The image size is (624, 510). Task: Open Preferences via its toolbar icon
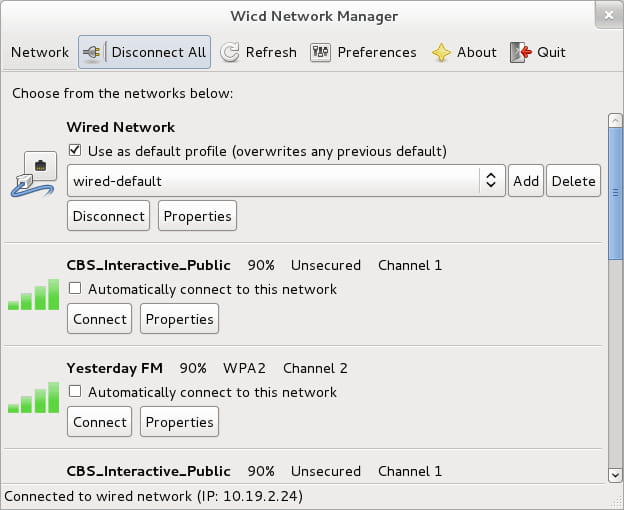tap(320, 52)
